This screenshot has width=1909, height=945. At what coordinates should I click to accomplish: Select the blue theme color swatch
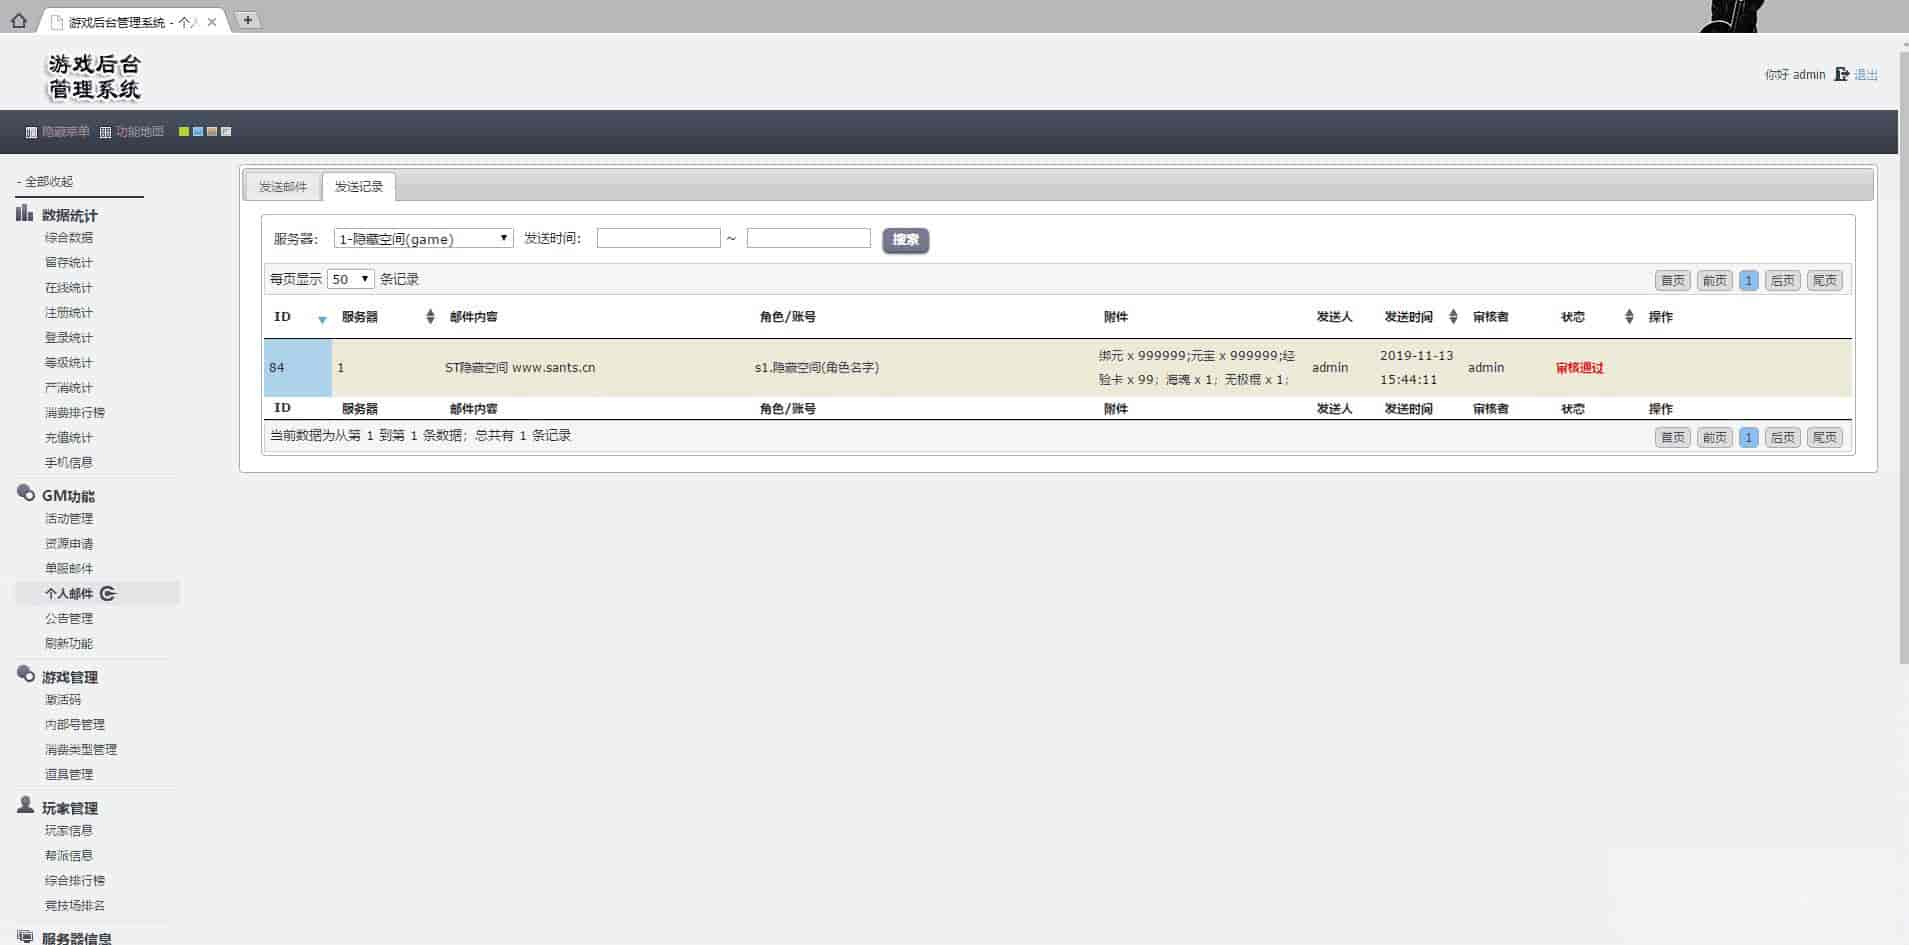coord(198,132)
